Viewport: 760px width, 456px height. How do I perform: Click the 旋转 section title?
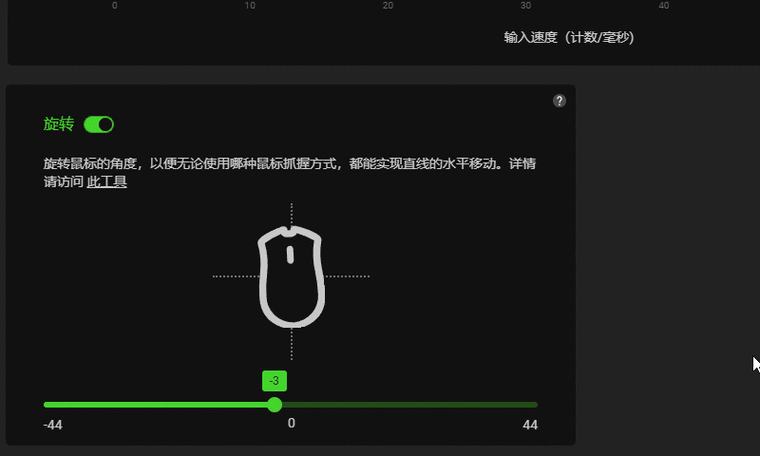59,124
